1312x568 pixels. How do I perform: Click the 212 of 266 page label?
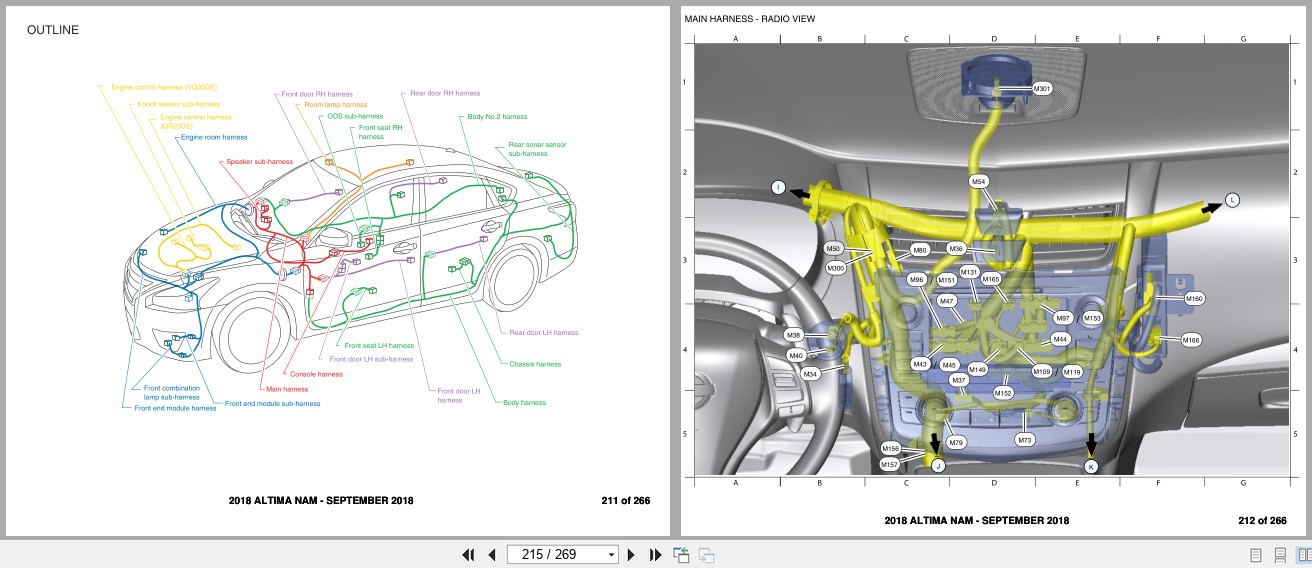(1262, 520)
